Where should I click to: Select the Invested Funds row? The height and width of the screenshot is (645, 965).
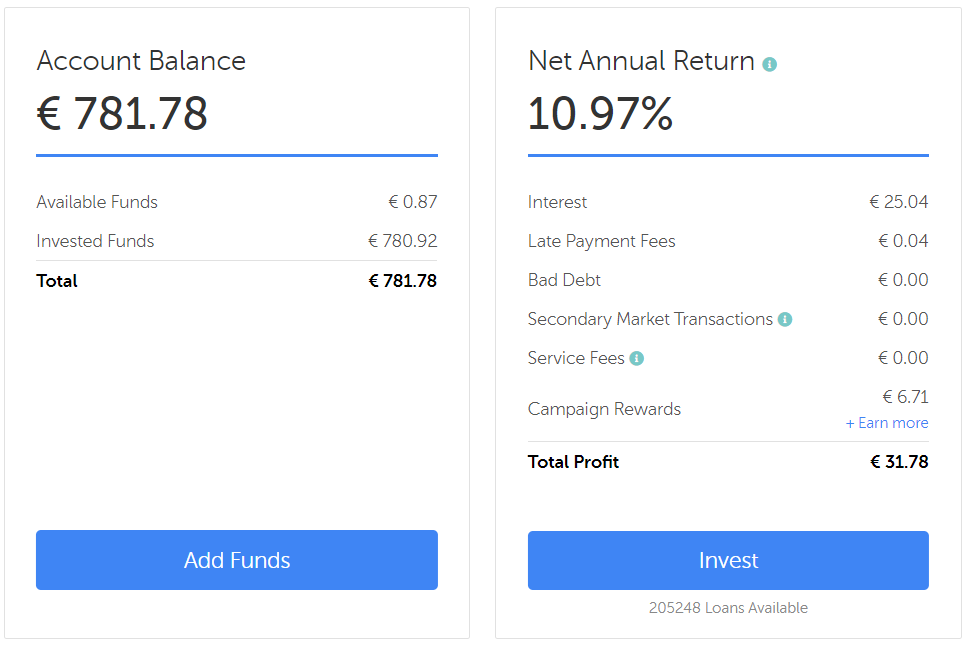point(237,241)
